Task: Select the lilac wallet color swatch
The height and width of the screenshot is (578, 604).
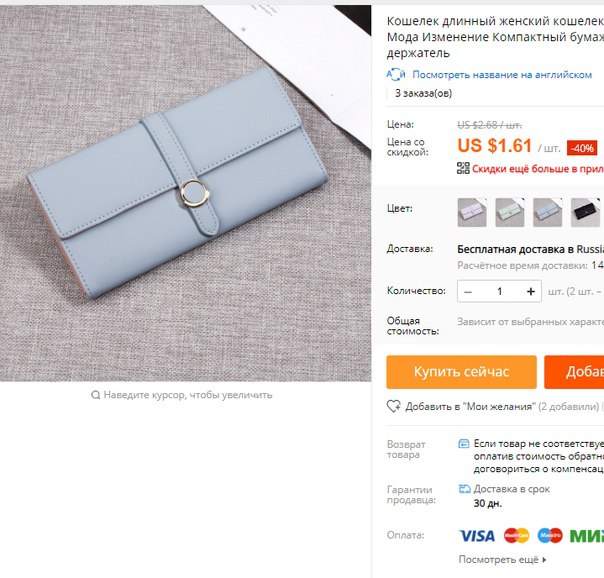Action: coord(472,213)
